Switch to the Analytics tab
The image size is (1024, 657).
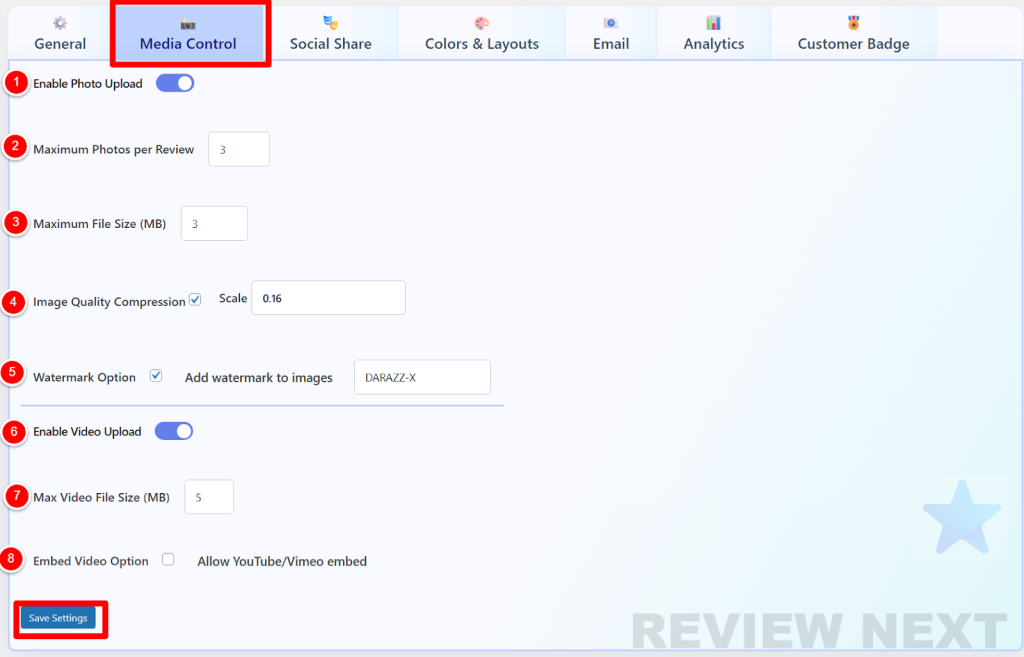(x=713, y=43)
